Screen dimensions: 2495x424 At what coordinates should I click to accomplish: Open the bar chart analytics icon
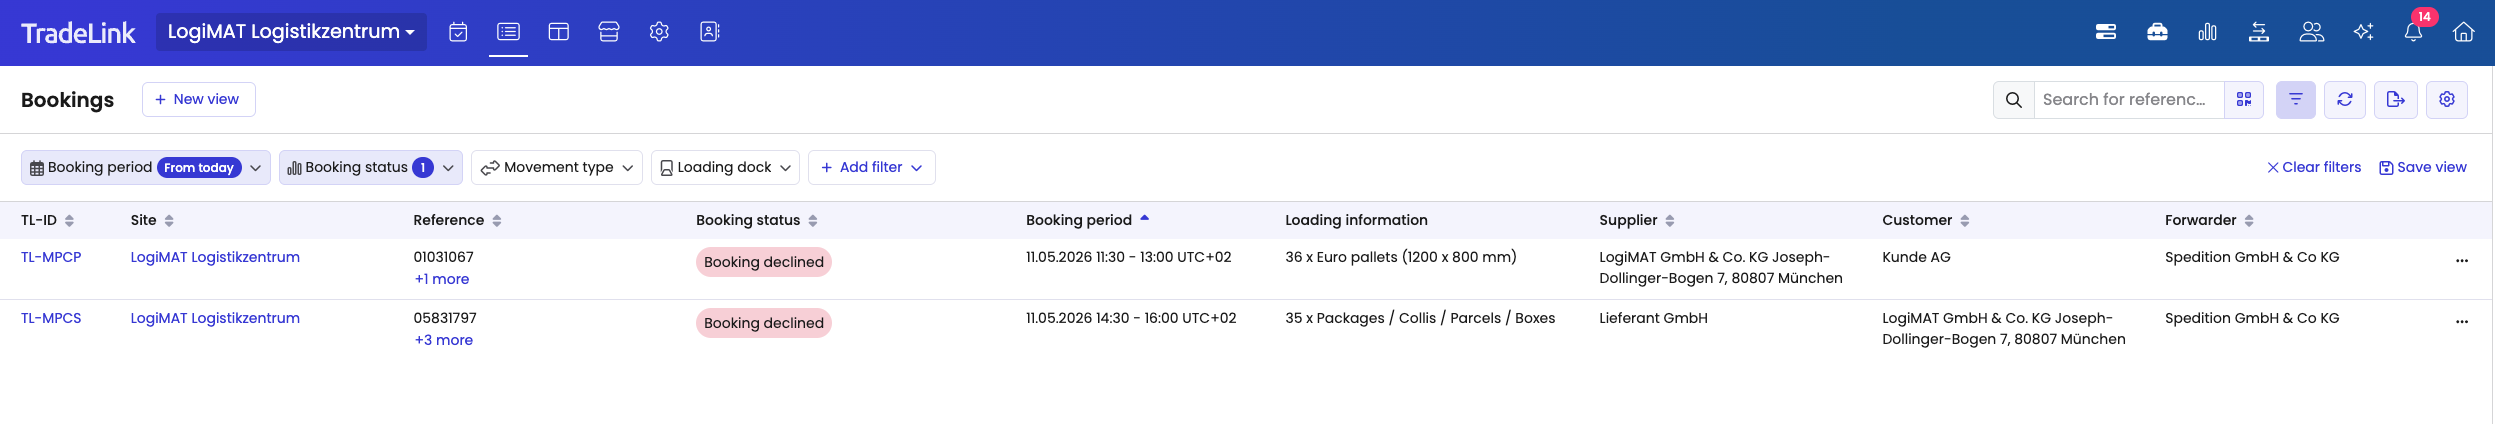(2207, 32)
